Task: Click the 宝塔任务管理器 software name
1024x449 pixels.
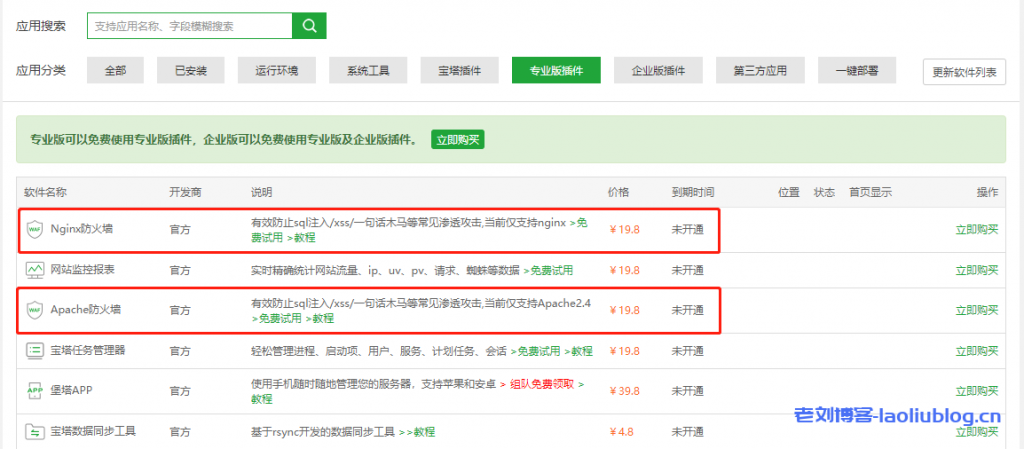Action: pyautogui.click(x=88, y=350)
